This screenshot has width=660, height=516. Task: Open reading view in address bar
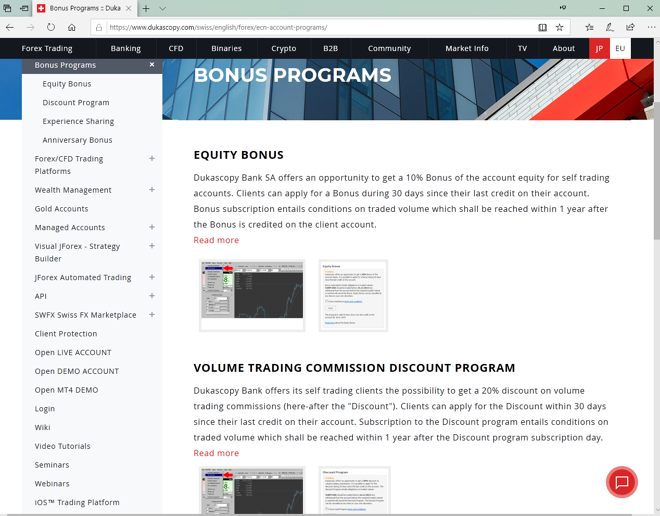543,27
